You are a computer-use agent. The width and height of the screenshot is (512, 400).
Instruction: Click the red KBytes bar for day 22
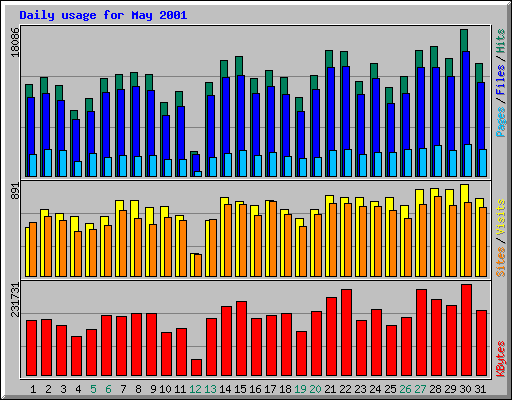pos(346,332)
